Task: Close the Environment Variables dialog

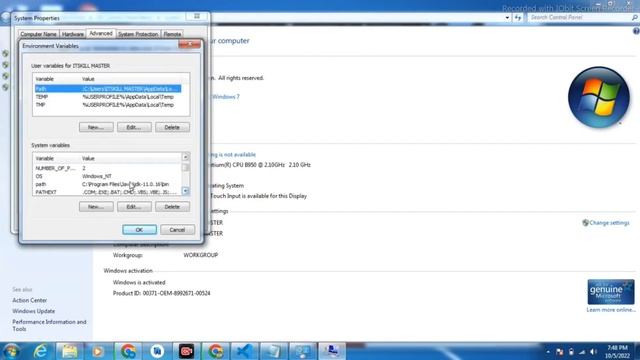Action: 189,44
